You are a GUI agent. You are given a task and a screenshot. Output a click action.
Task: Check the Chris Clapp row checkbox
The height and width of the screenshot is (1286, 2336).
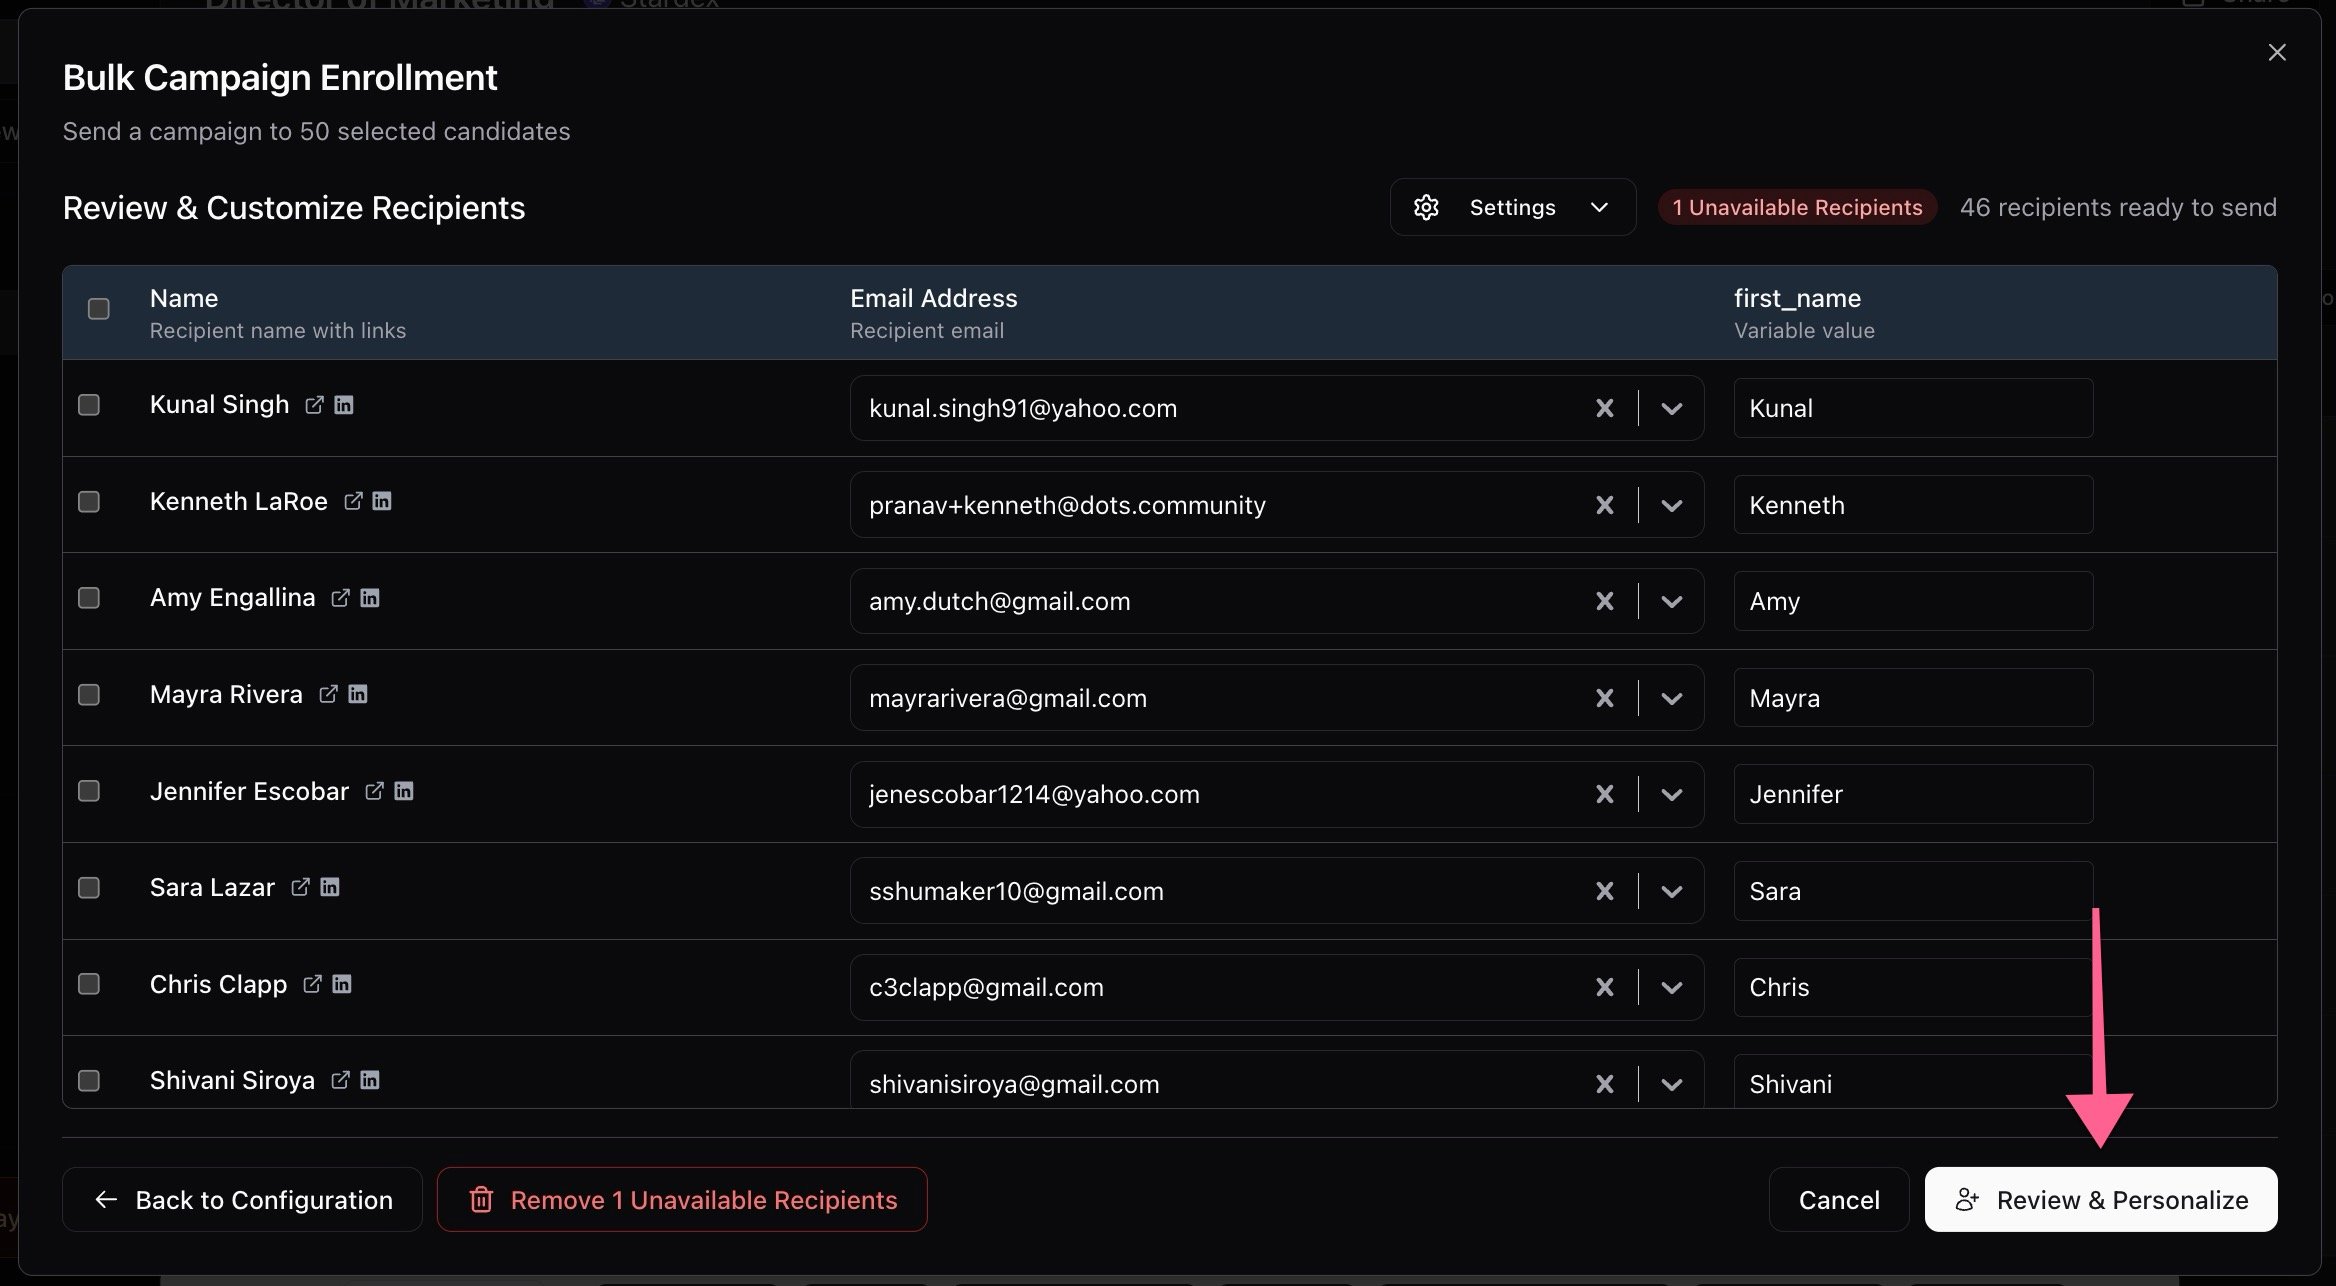tap(89, 984)
